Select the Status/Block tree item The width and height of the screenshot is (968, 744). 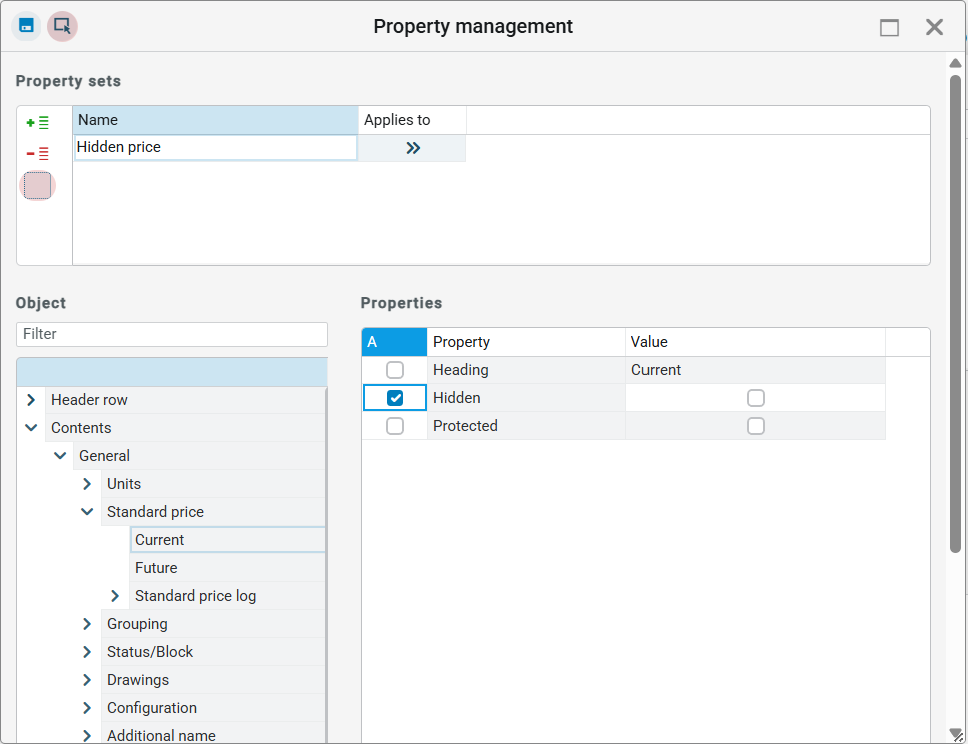(x=213, y=652)
